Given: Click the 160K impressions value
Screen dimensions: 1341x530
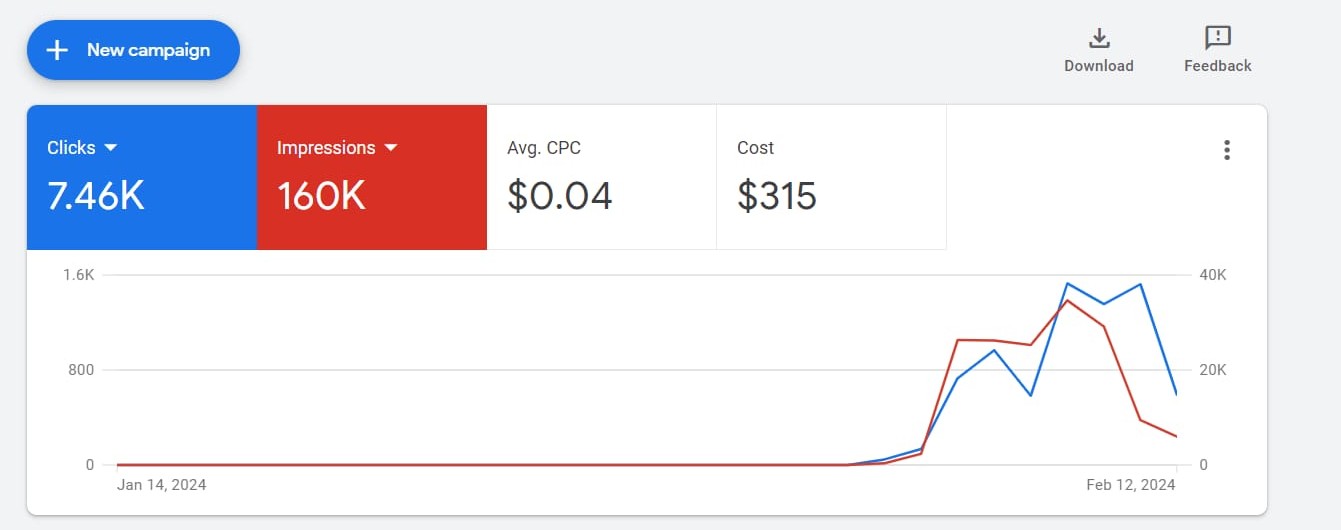Looking at the screenshot, I should 321,196.
